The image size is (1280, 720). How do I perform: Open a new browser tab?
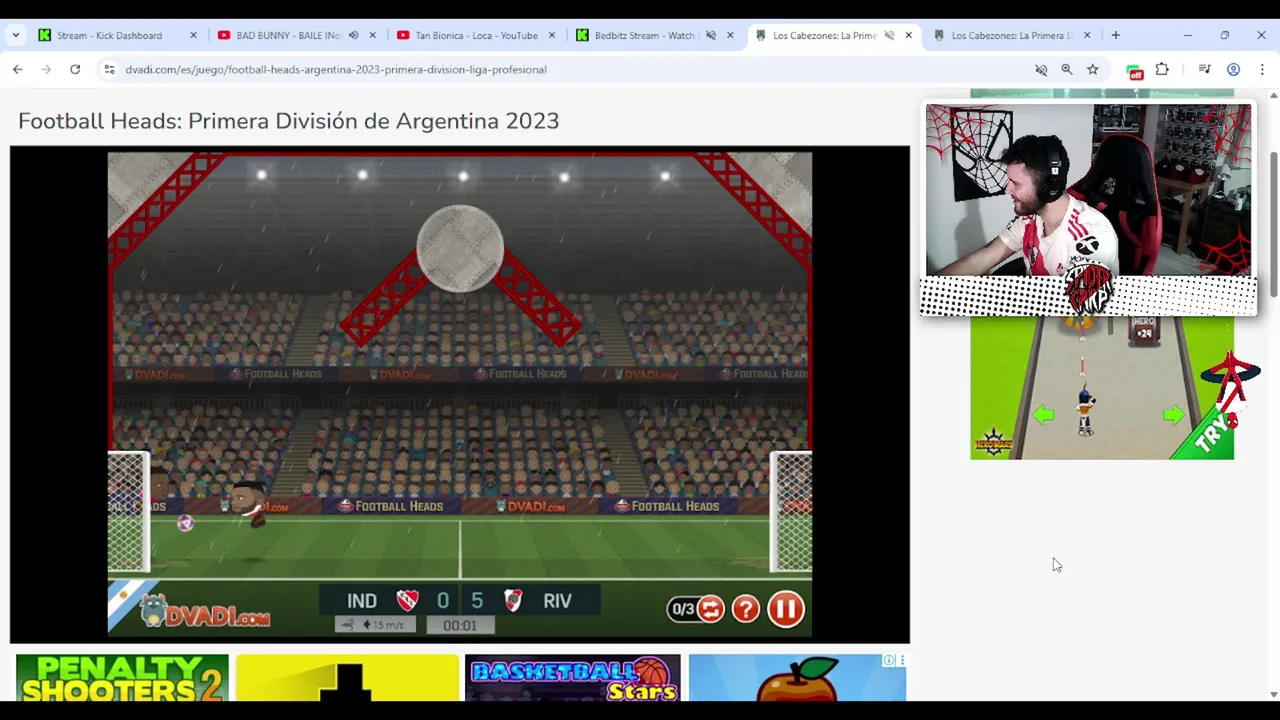click(x=1115, y=35)
